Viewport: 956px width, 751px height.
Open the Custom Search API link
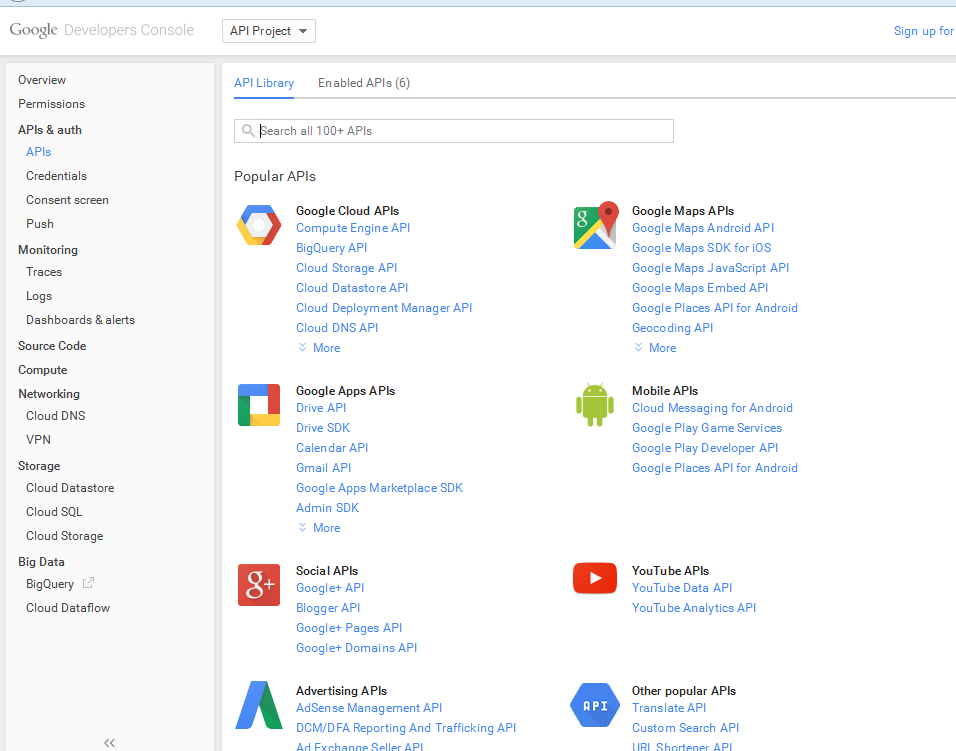(685, 728)
